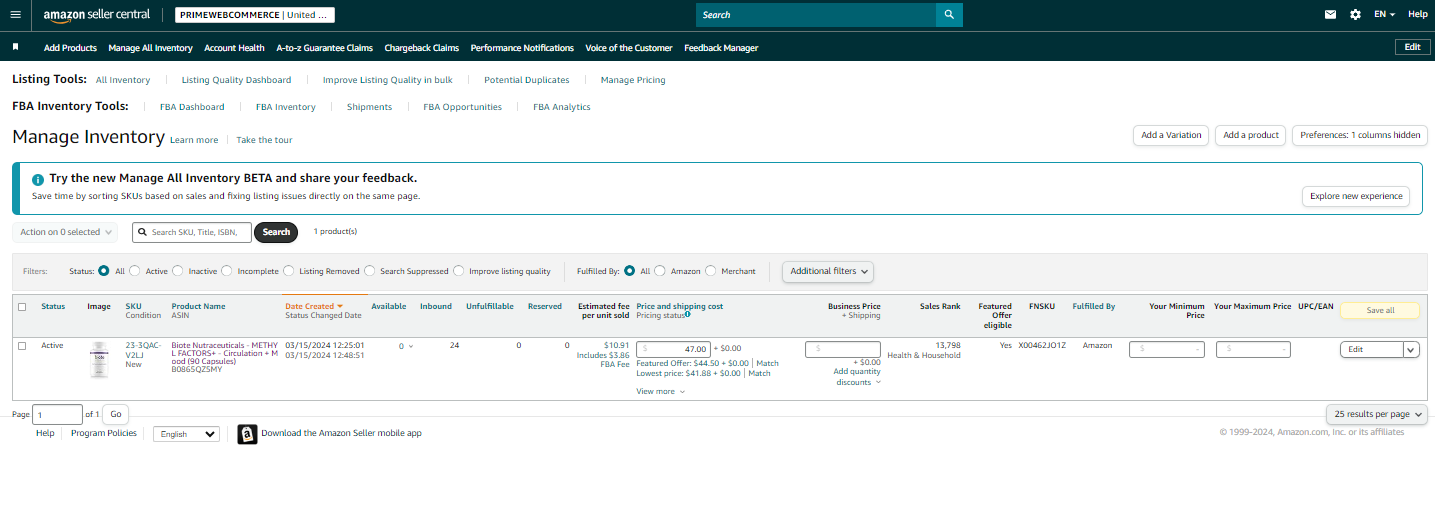Open Add Products menu
Image resolution: width=1435 pixels, height=510 pixels.
coord(70,48)
